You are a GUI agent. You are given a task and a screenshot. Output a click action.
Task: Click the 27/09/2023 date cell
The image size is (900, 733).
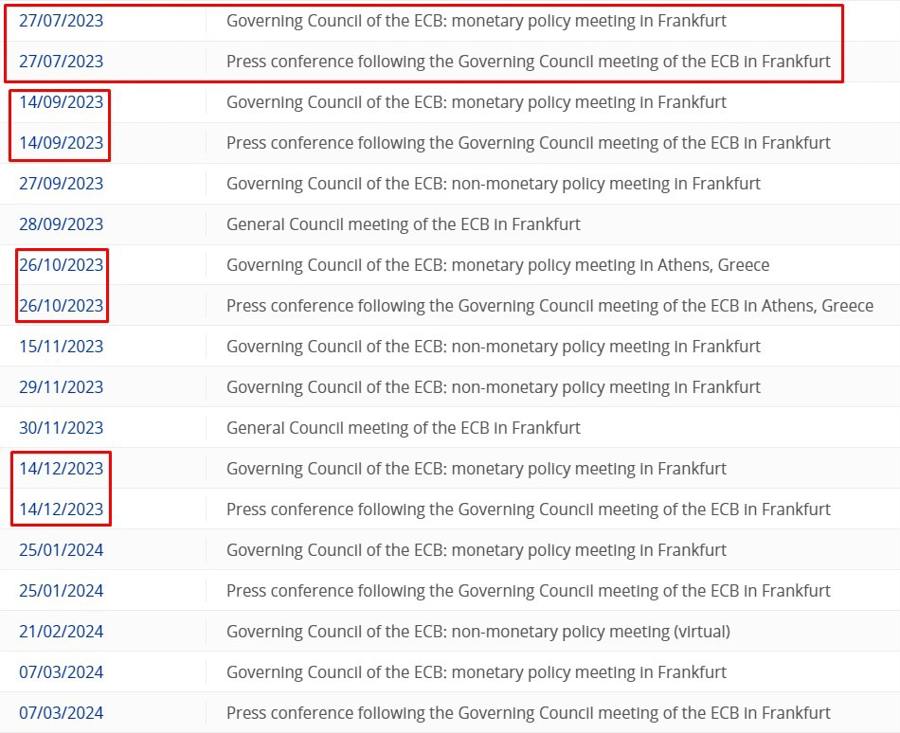pos(61,184)
